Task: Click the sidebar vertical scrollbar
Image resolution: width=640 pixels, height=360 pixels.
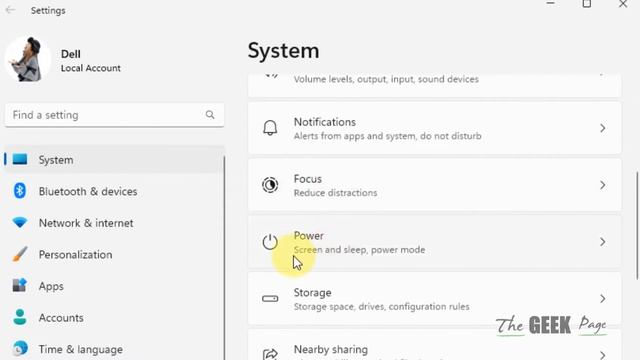Action: tap(224, 257)
